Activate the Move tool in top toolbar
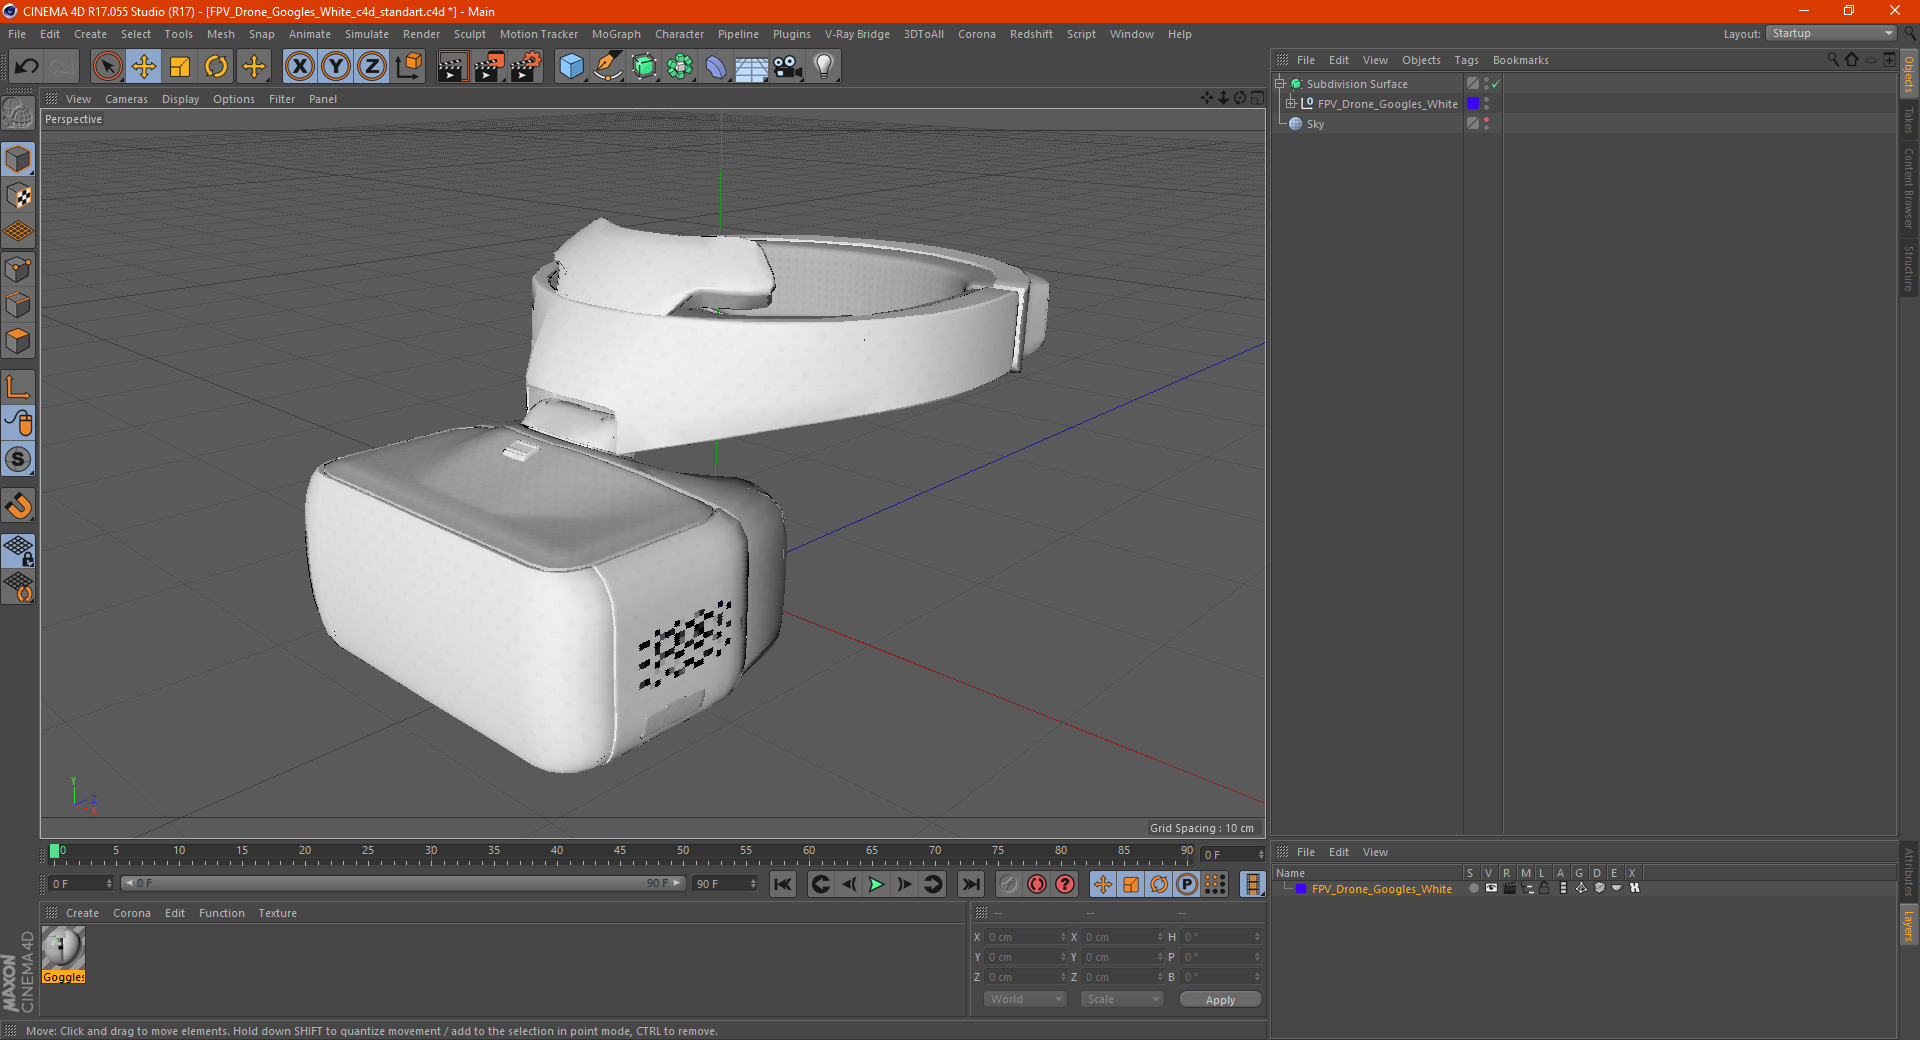The image size is (1920, 1040). (x=144, y=67)
